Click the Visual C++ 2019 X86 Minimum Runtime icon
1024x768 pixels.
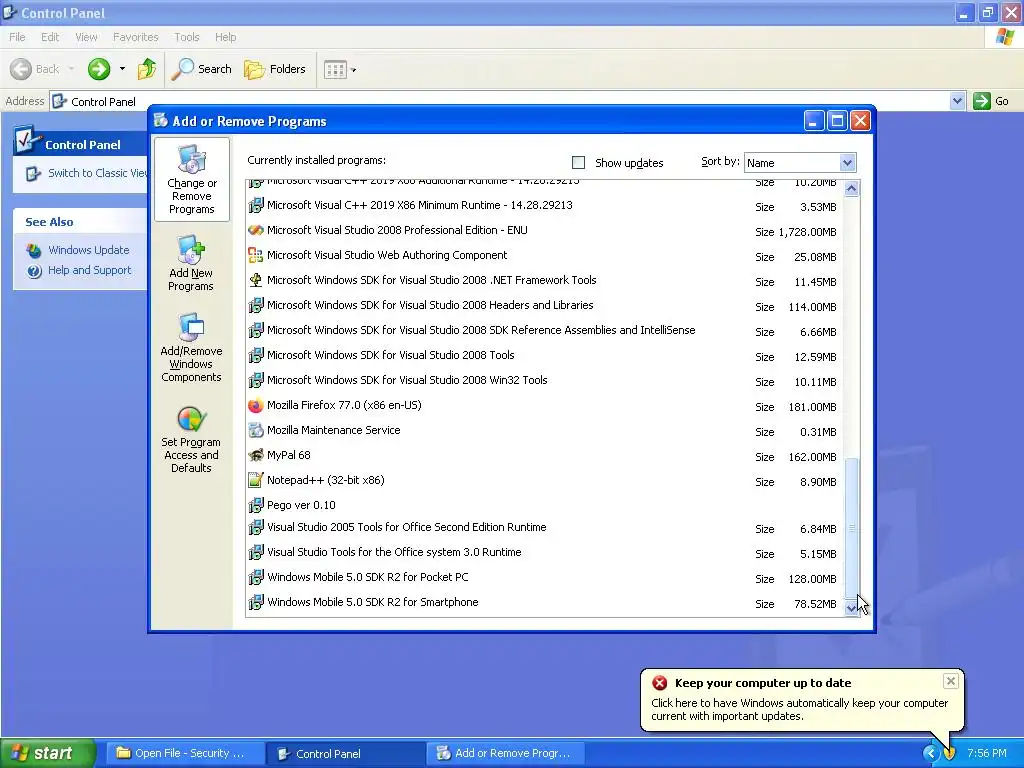256,205
